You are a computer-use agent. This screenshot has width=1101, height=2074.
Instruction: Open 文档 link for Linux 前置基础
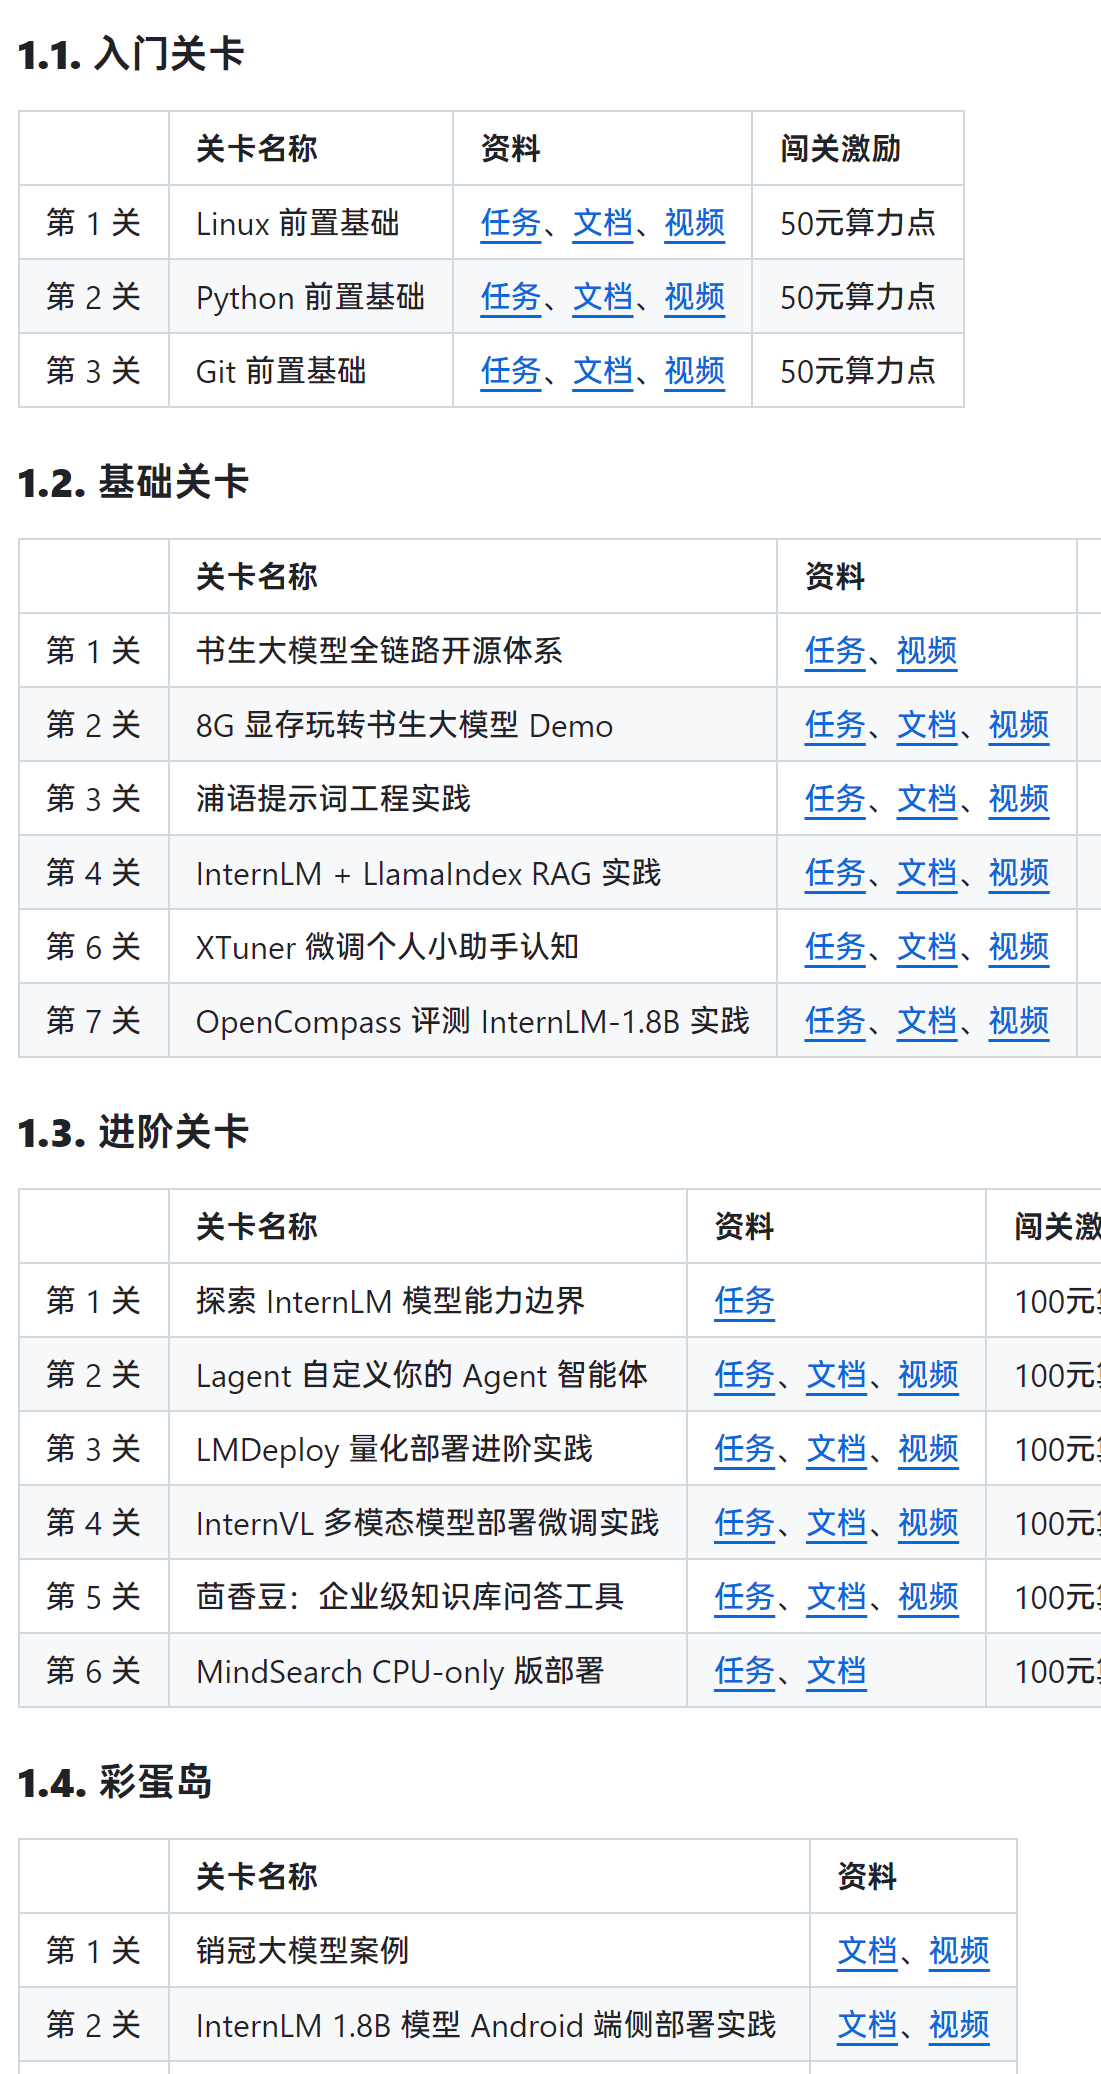pos(603,223)
